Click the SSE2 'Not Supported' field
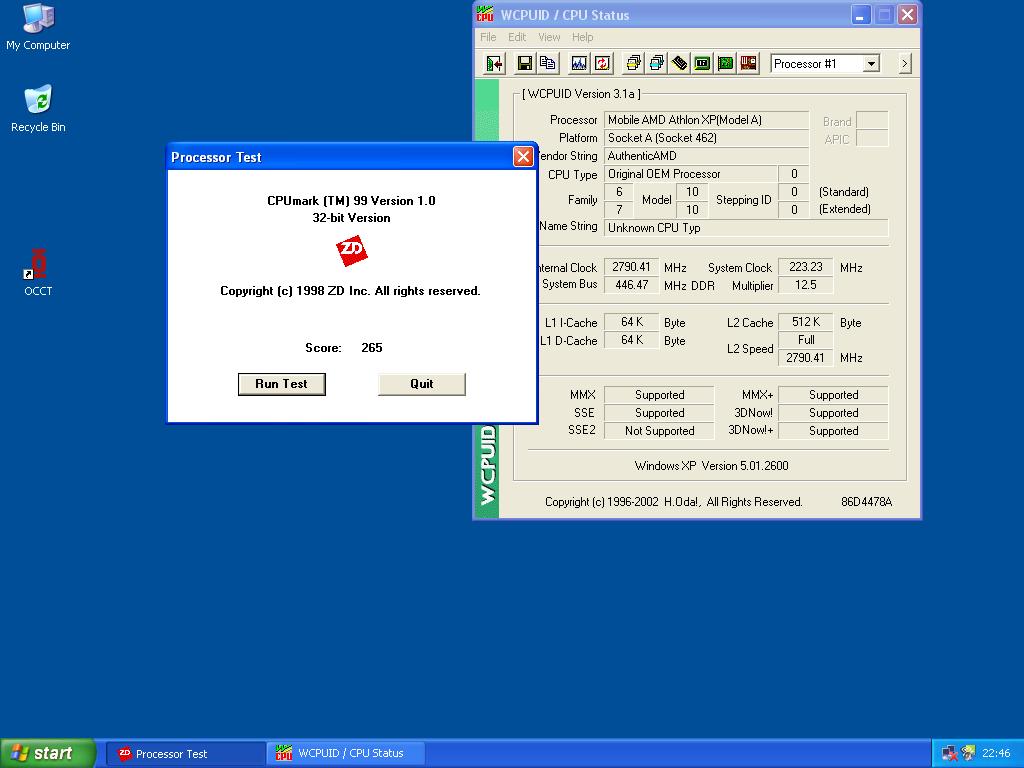Viewport: 1024px width, 768px height. [659, 431]
